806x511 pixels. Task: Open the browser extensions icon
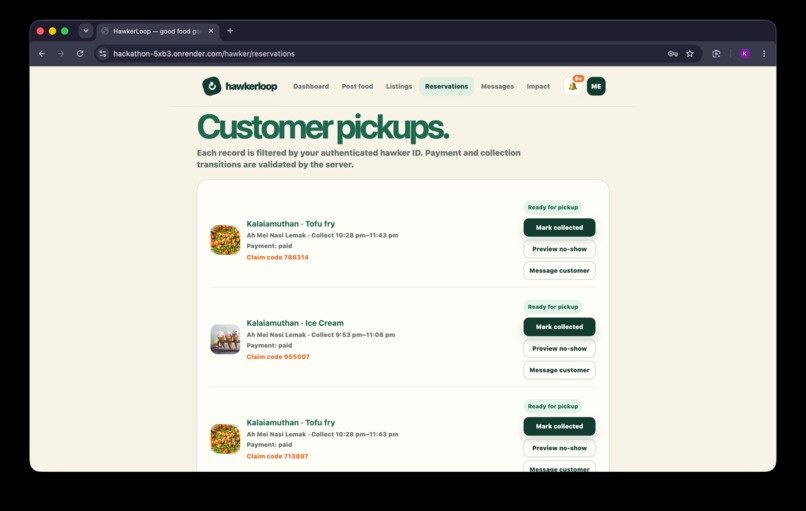(716, 53)
